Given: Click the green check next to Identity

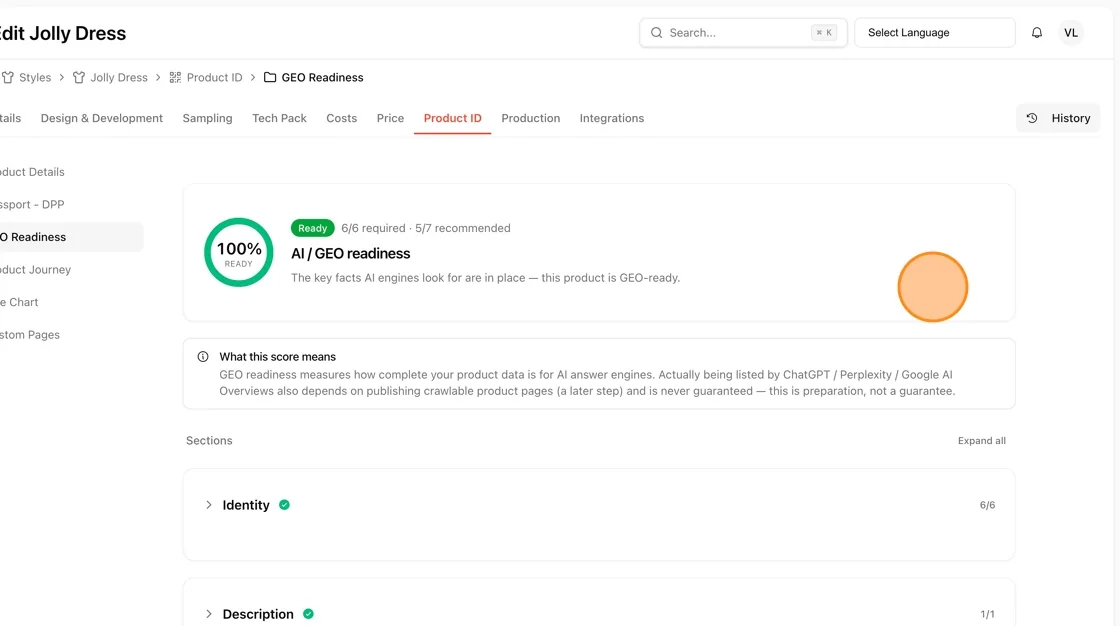Looking at the screenshot, I should coord(284,505).
